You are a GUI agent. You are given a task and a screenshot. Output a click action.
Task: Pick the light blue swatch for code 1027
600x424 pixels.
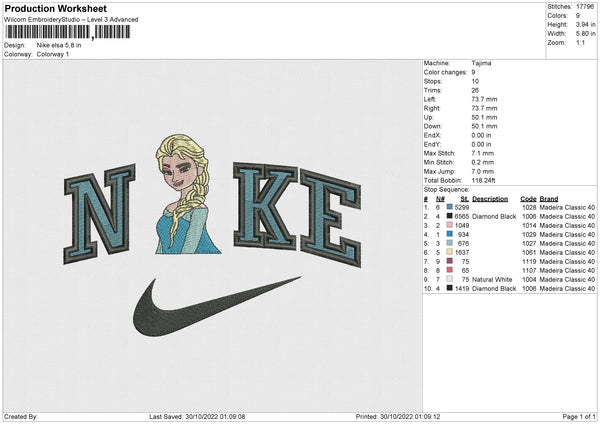click(x=450, y=243)
